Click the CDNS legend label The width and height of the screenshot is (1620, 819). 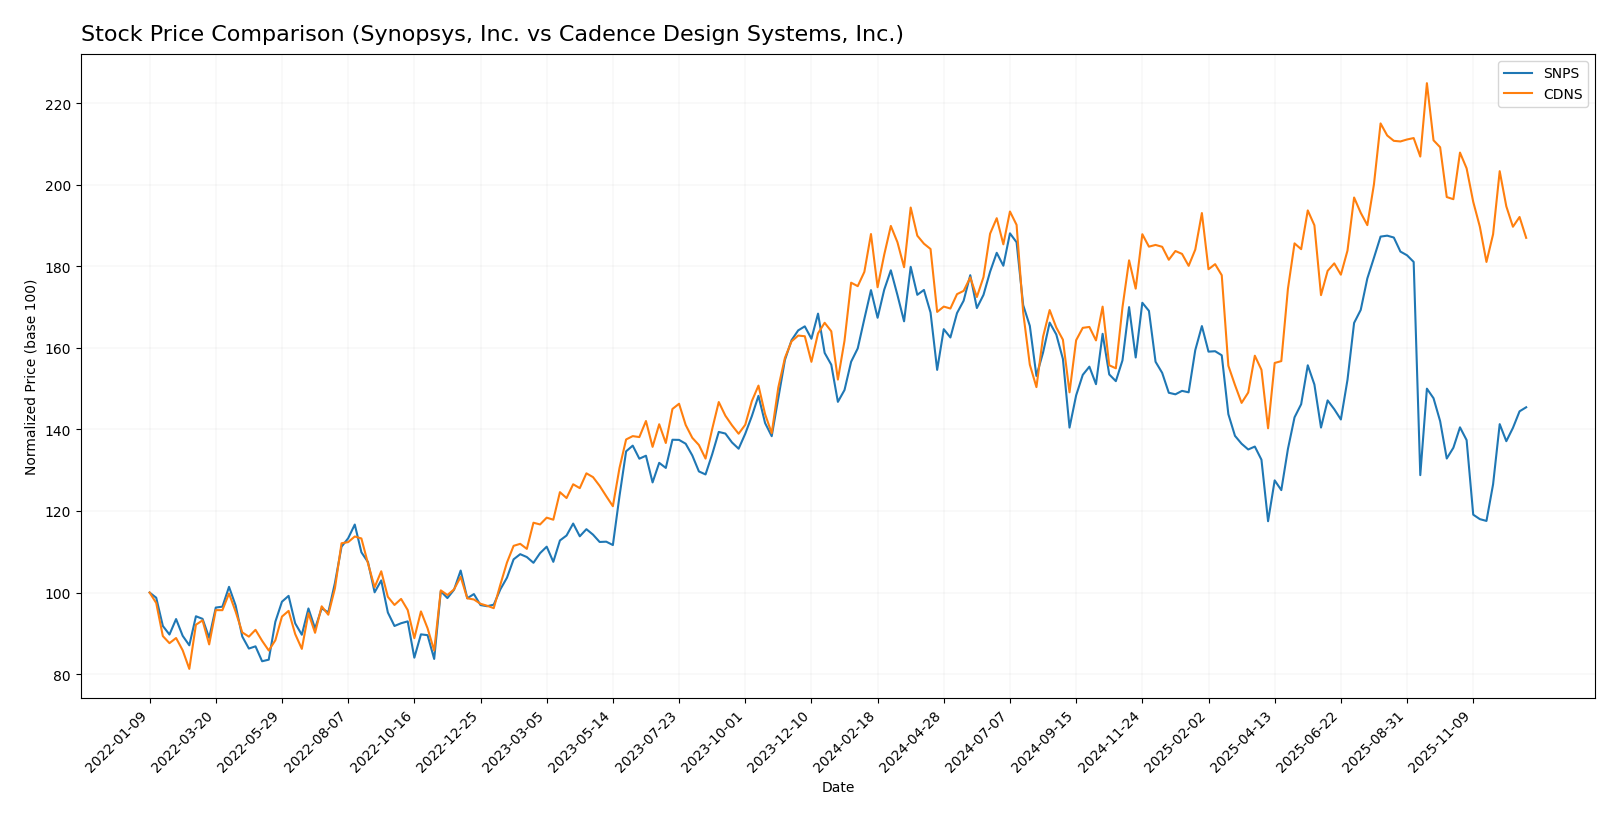(1562, 95)
